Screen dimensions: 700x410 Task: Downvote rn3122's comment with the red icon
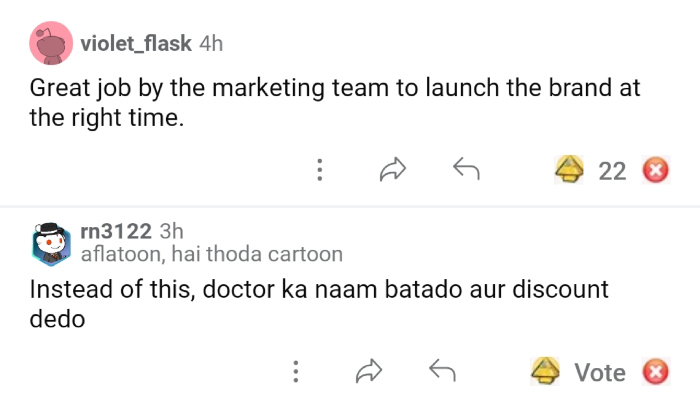[x=655, y=373]
